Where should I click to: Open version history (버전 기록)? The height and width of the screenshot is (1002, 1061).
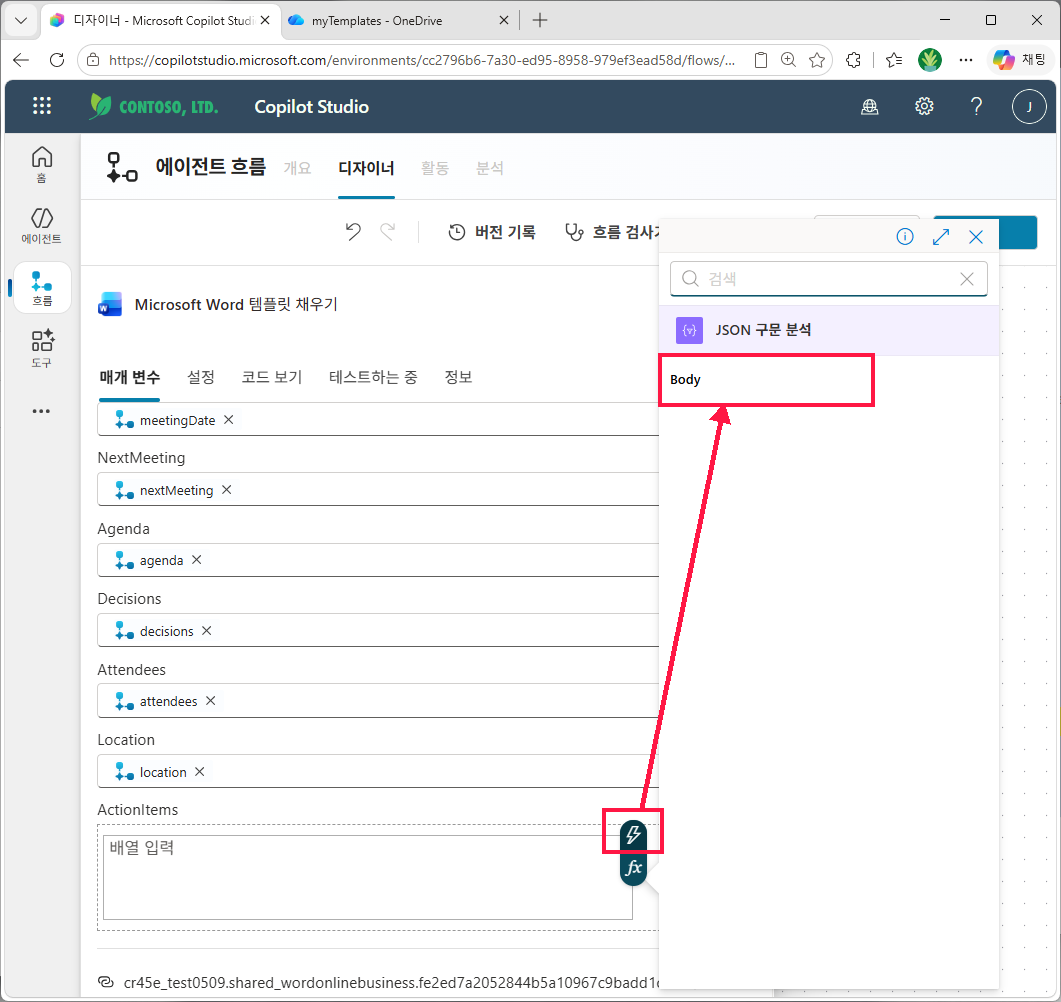coord(491,232)
